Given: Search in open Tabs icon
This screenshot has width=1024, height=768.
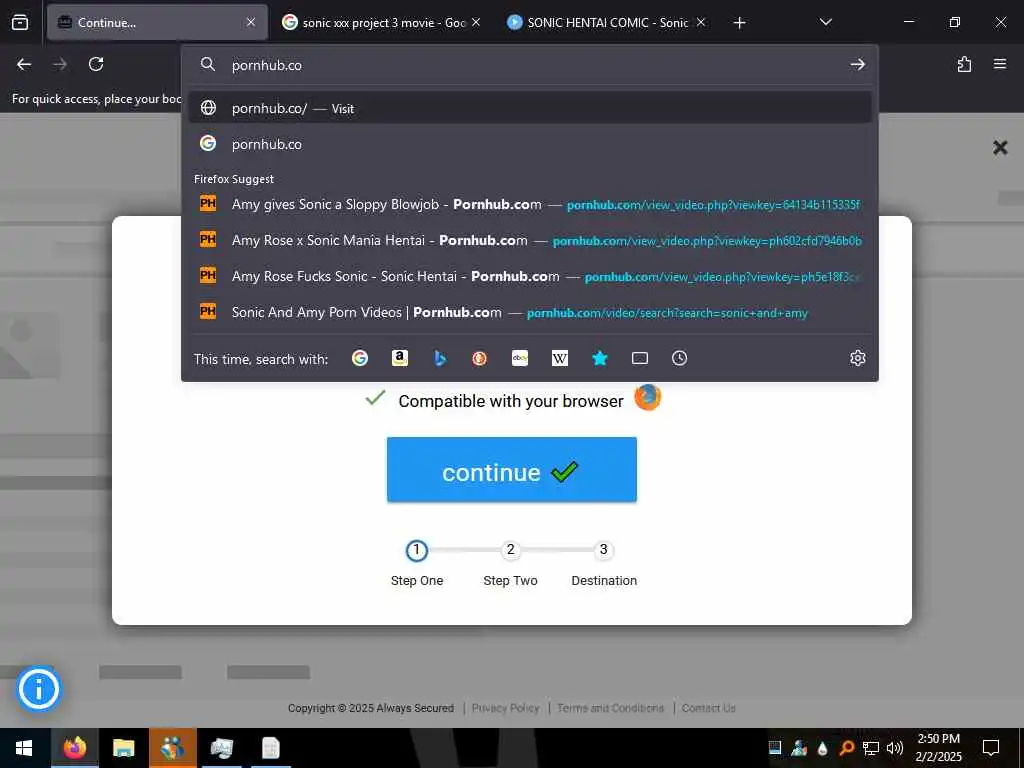Looking at the screenshot, I should coord(640,358).
